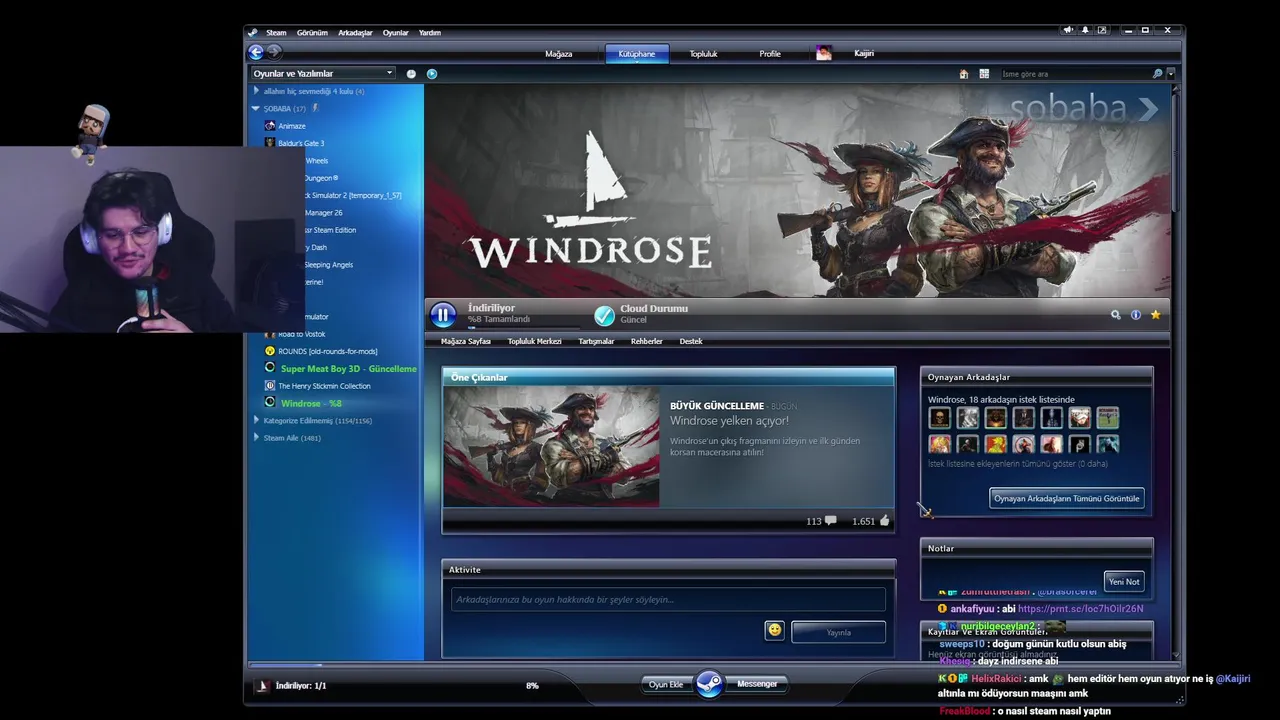Switch to the Topluluk tab
This screenshot has height=720, width=1280.
703,54
